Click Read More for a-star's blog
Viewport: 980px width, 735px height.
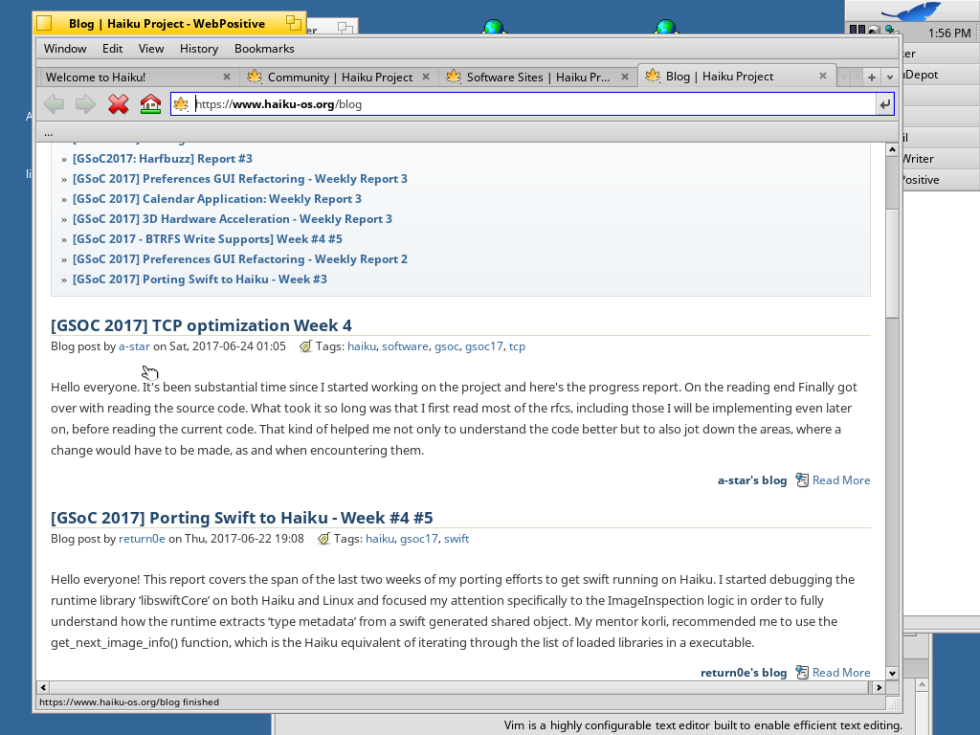coord(840,480)
